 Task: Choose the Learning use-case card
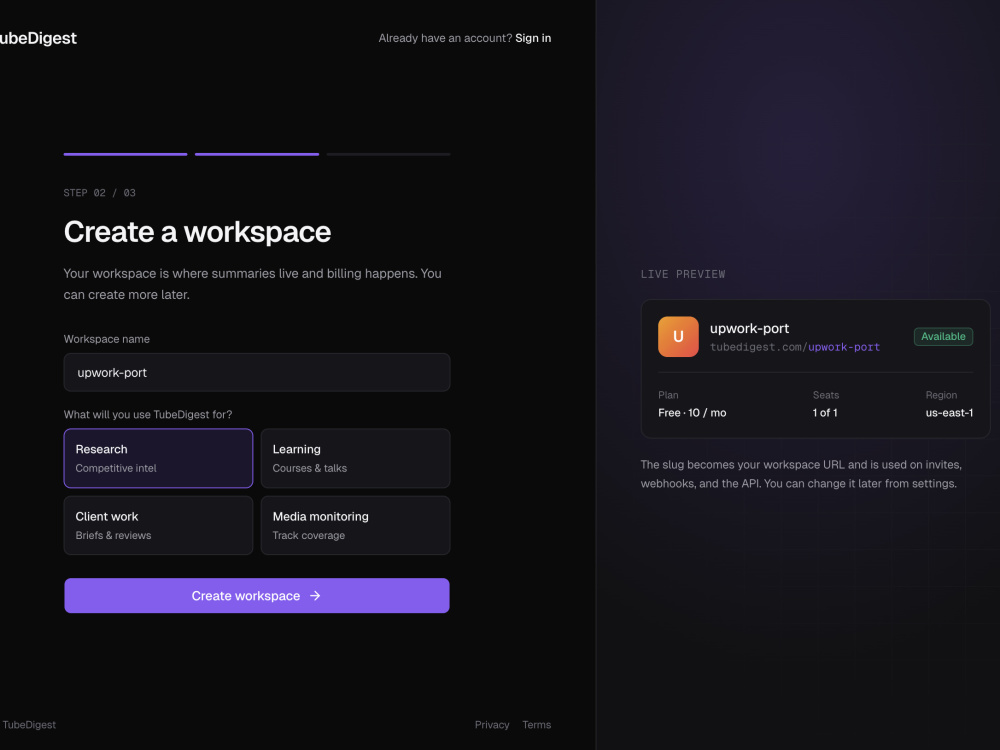coord(355,458)
